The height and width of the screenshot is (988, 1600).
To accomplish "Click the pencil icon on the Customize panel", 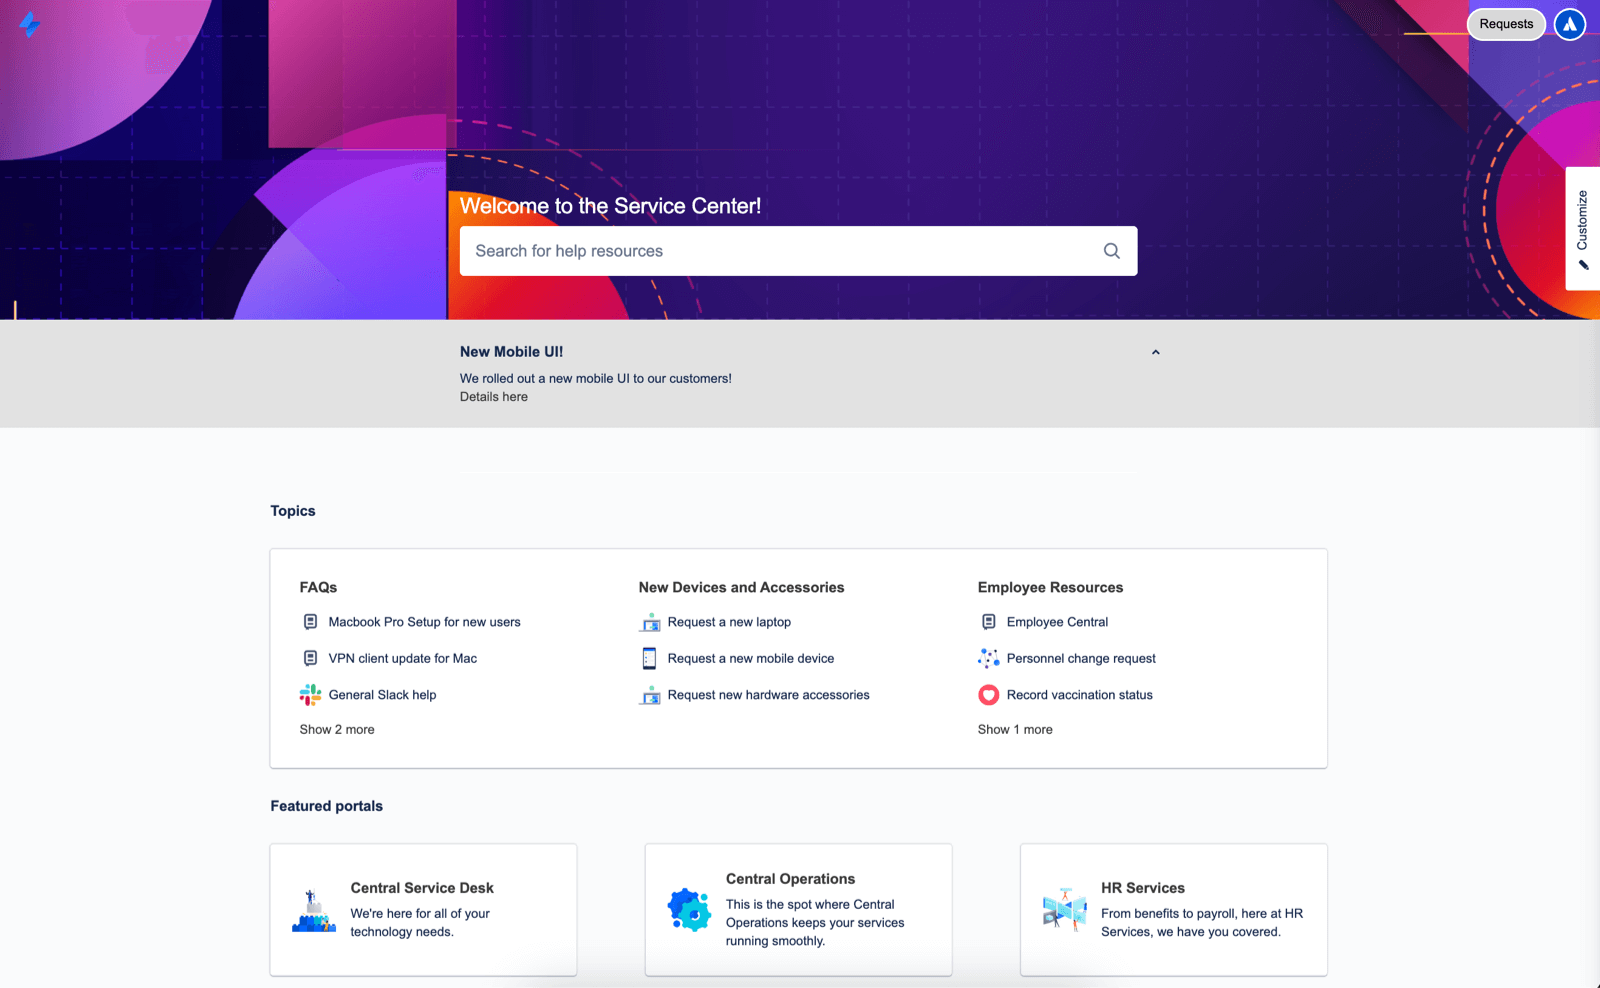I will (x=1583, y=264).
